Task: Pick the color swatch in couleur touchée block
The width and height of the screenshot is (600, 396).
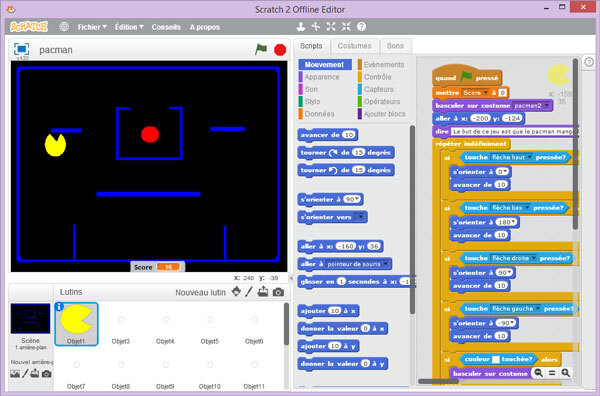Action: [x=496, y=359]
